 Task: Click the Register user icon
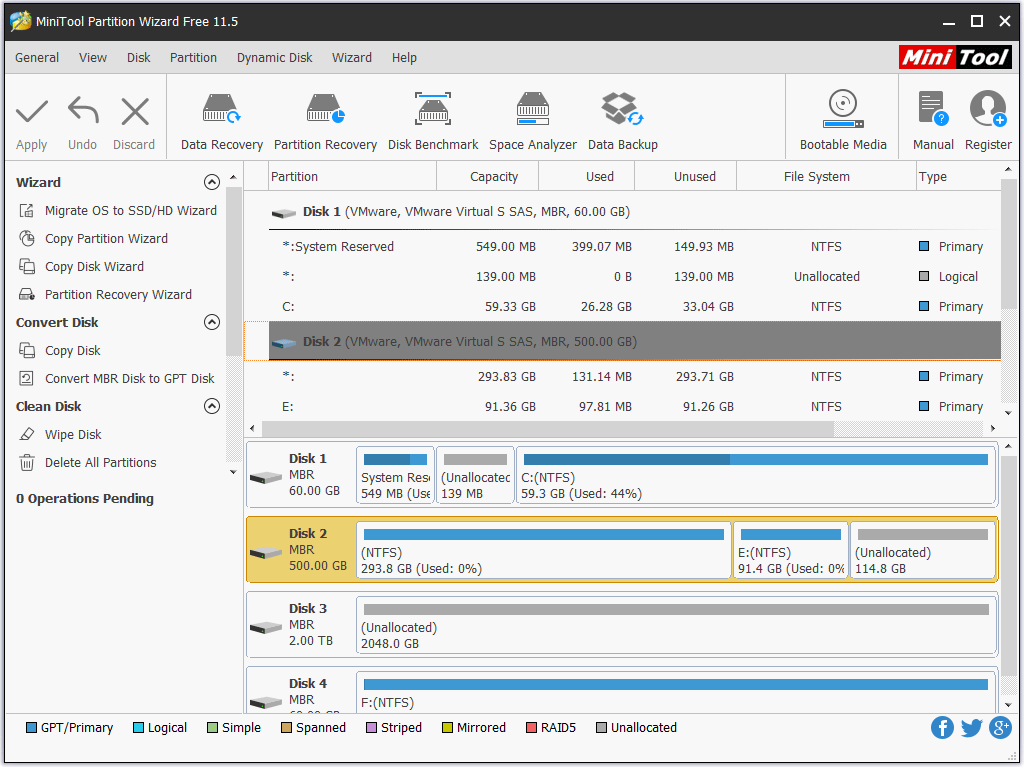click(988, 121)
